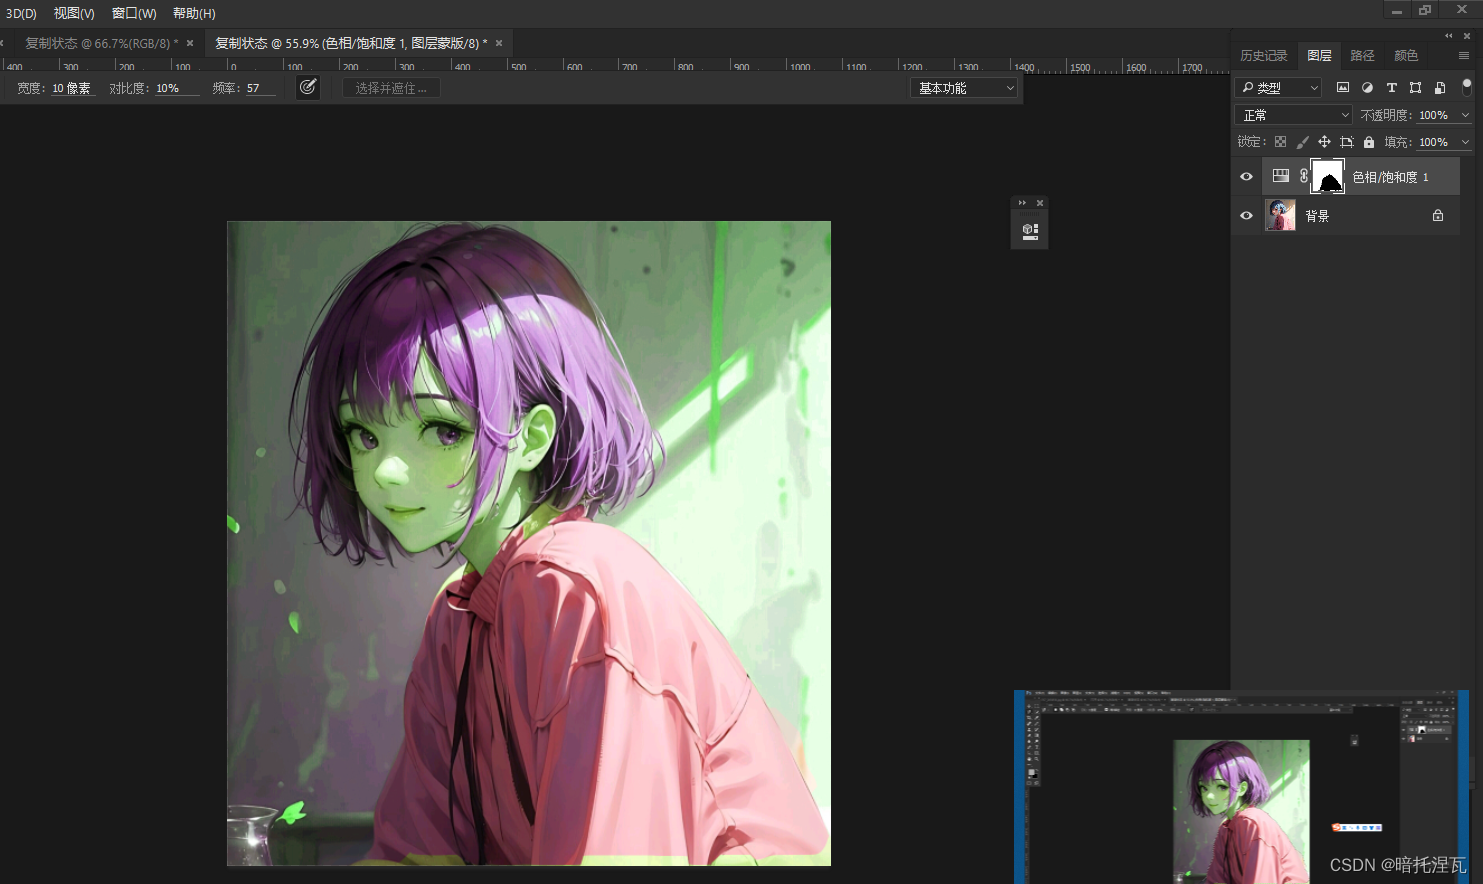
Task: Switch to the 路径 panel tab
Action: pos(1362,56)
